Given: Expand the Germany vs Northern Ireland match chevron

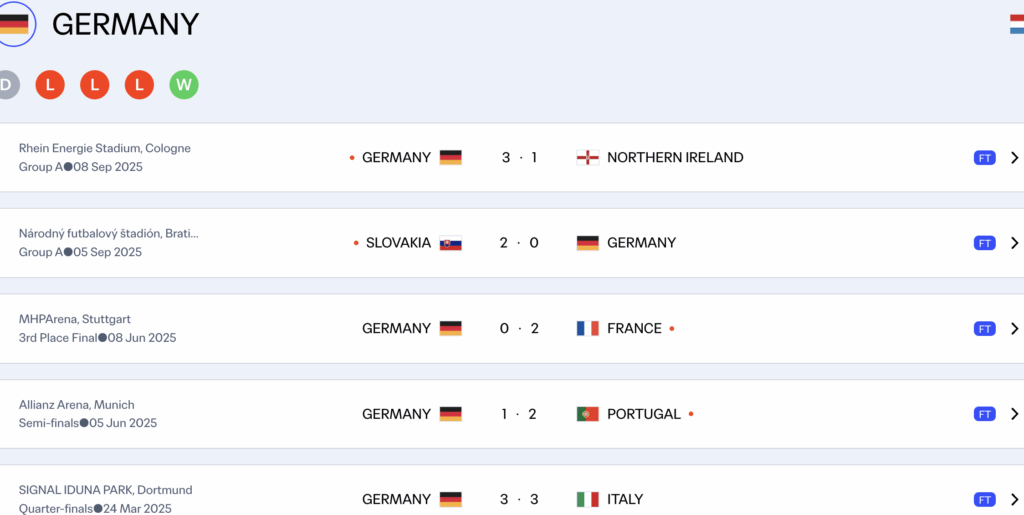Looking at the screenshot, I should click(1014, 158).
